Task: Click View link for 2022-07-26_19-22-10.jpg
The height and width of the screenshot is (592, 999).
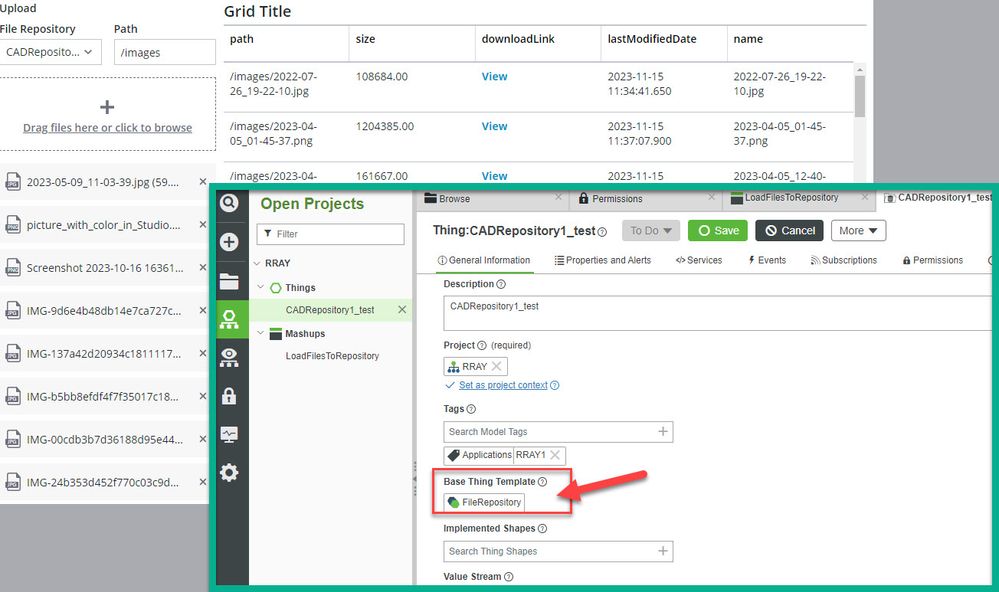Action: (x=494, y=76)
